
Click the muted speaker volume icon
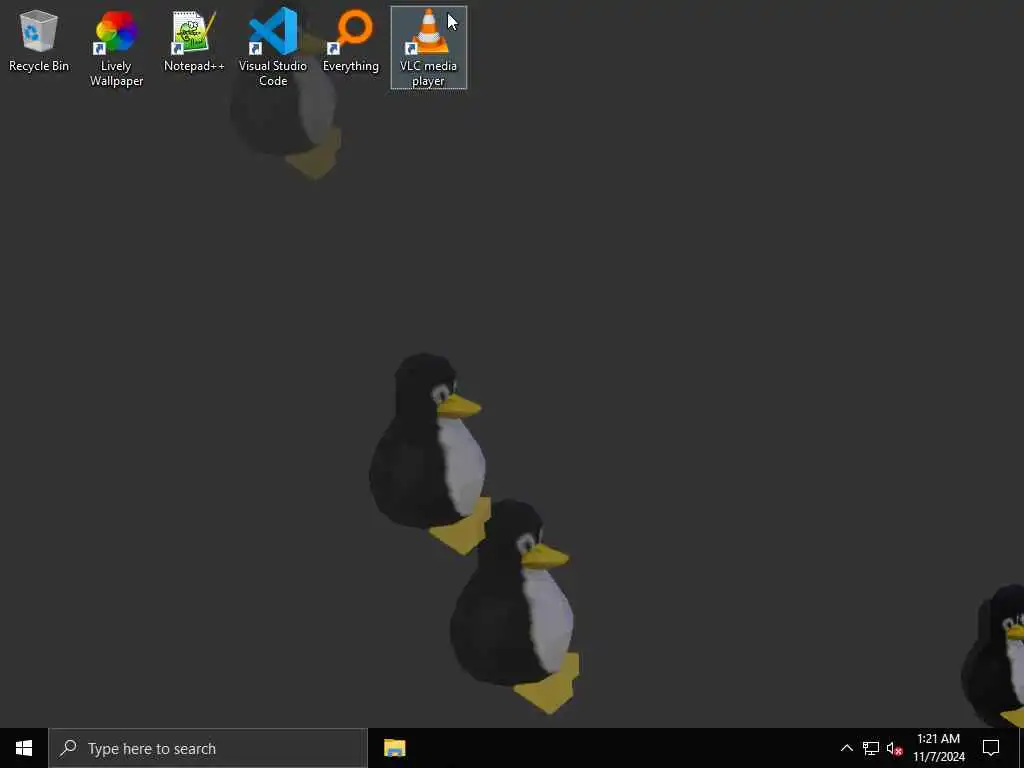[x=895, y=748]
